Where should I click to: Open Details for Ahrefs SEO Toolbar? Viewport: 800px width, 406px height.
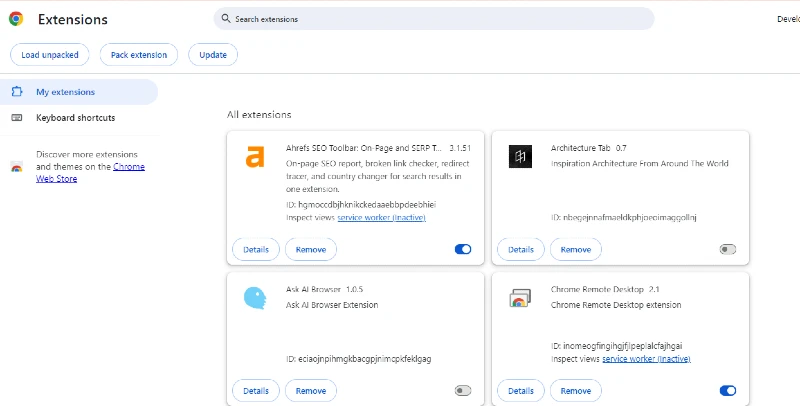click(x=256, y=249)
